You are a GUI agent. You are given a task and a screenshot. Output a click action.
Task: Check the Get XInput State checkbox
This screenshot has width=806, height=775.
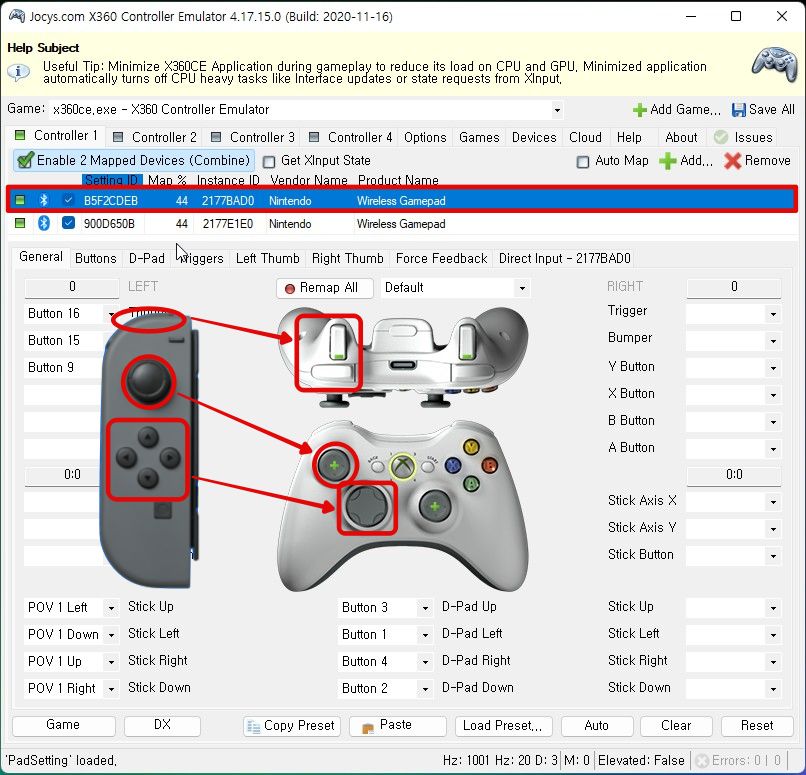269,162
